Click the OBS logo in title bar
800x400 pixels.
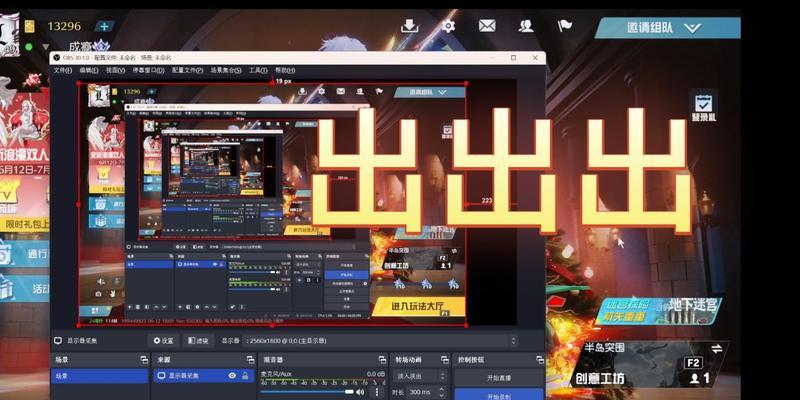pos(57,58)
